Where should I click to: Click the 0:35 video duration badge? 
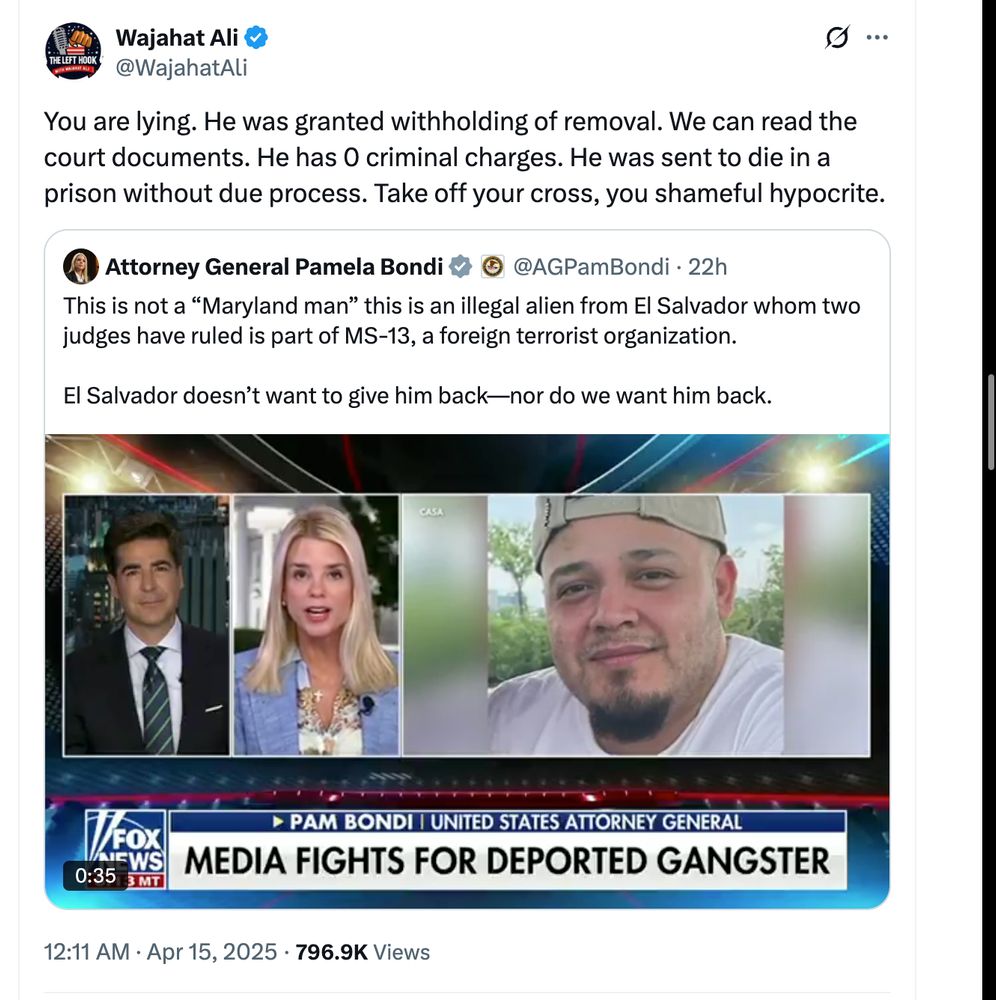click(96, 876)
